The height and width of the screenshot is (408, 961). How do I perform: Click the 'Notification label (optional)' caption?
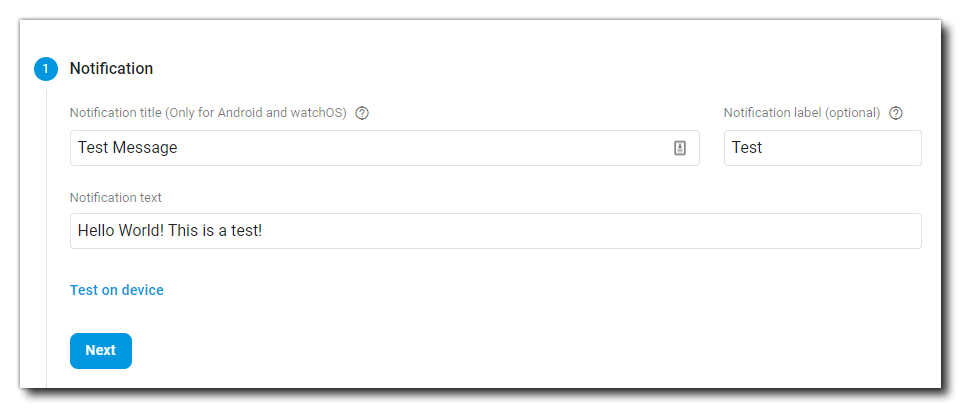coord(802,113)
